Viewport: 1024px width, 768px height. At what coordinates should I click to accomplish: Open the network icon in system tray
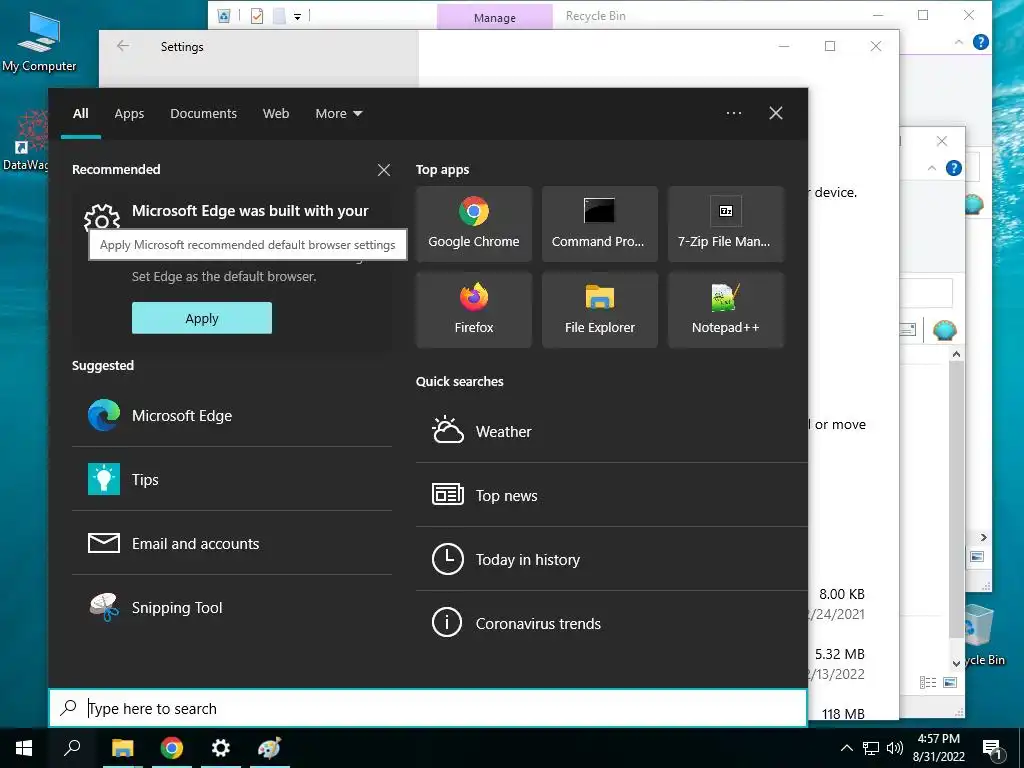(x=871, y=748)
